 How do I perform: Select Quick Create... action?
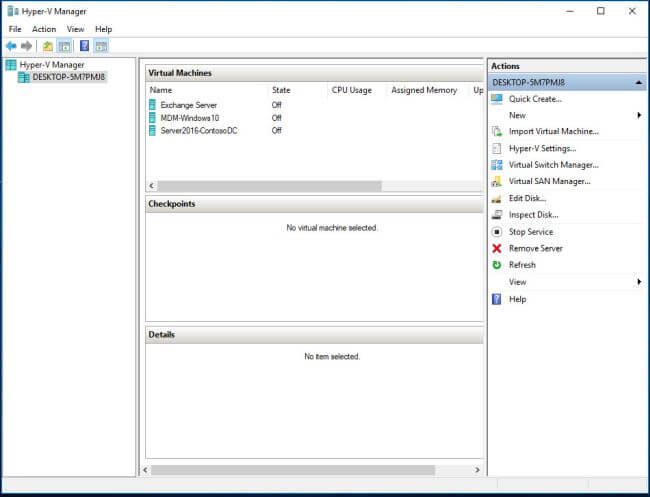(535, 99)
